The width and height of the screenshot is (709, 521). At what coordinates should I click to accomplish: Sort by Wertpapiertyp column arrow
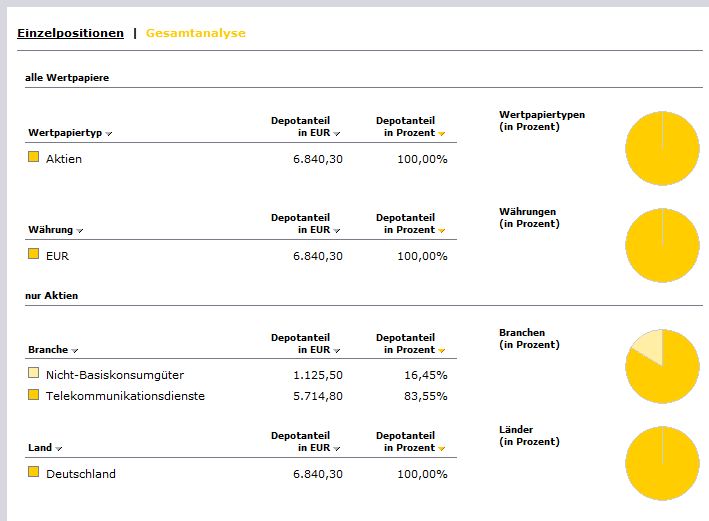(x=109, y=134)
